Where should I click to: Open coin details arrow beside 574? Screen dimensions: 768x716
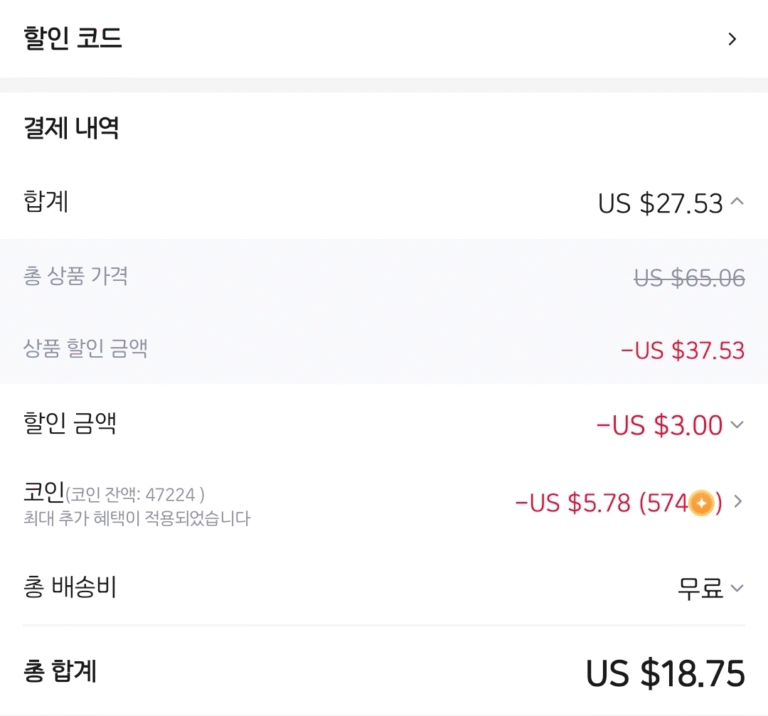[738, 501]
